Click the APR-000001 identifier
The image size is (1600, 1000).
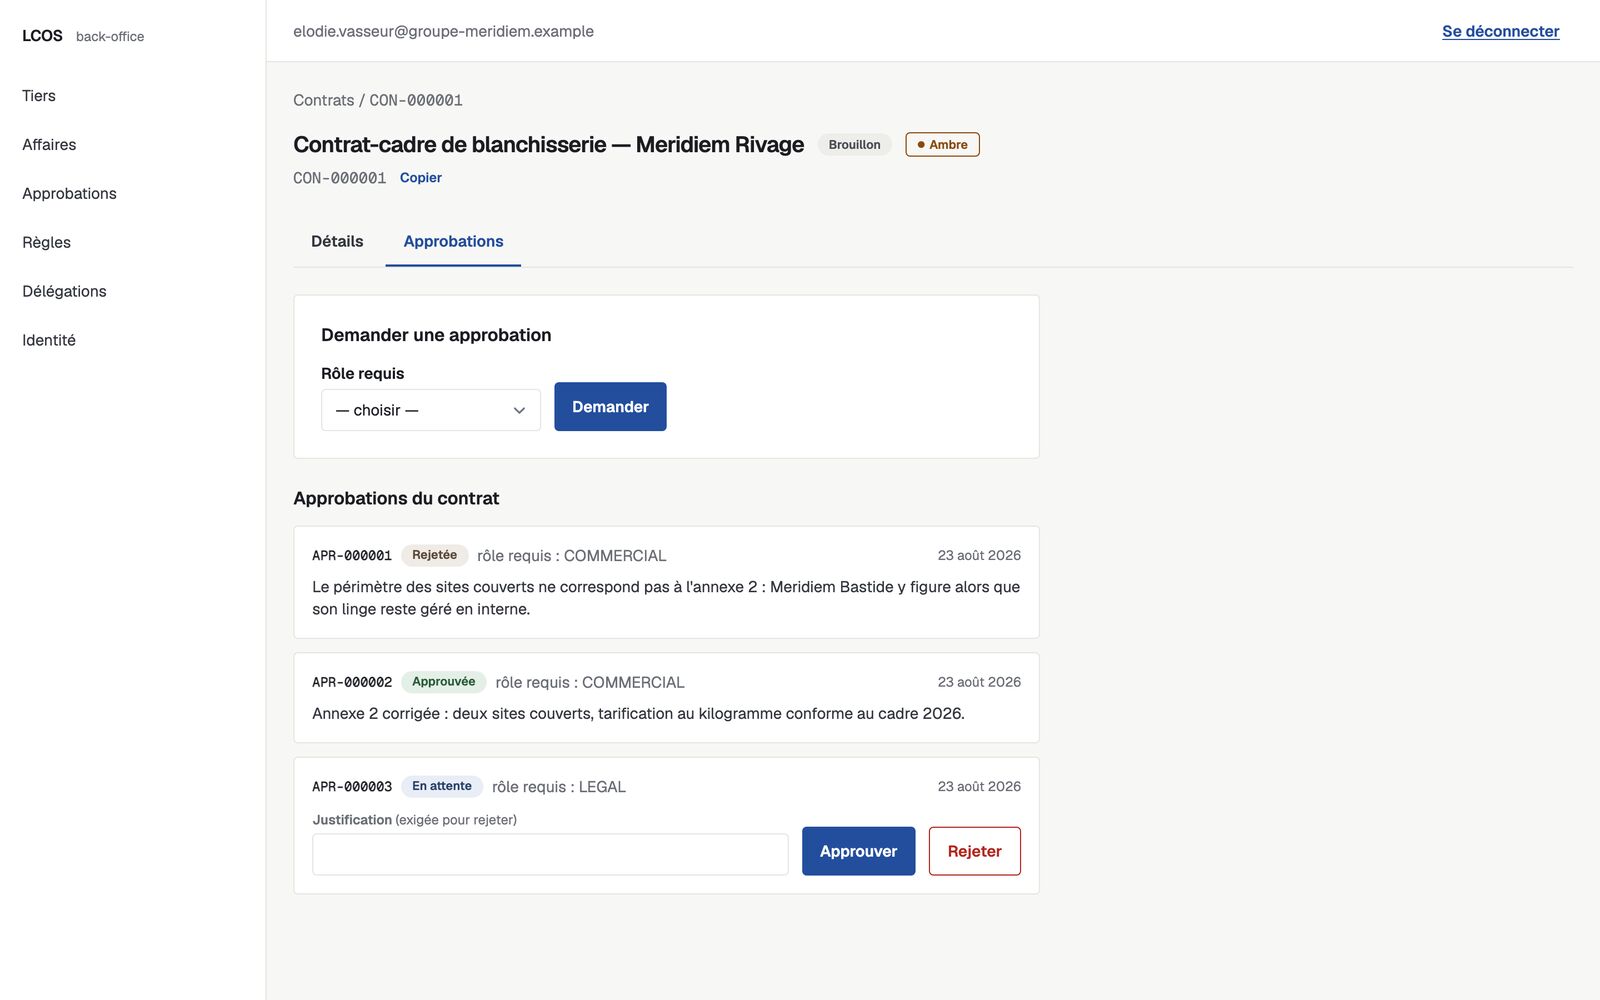pos(352,556)
